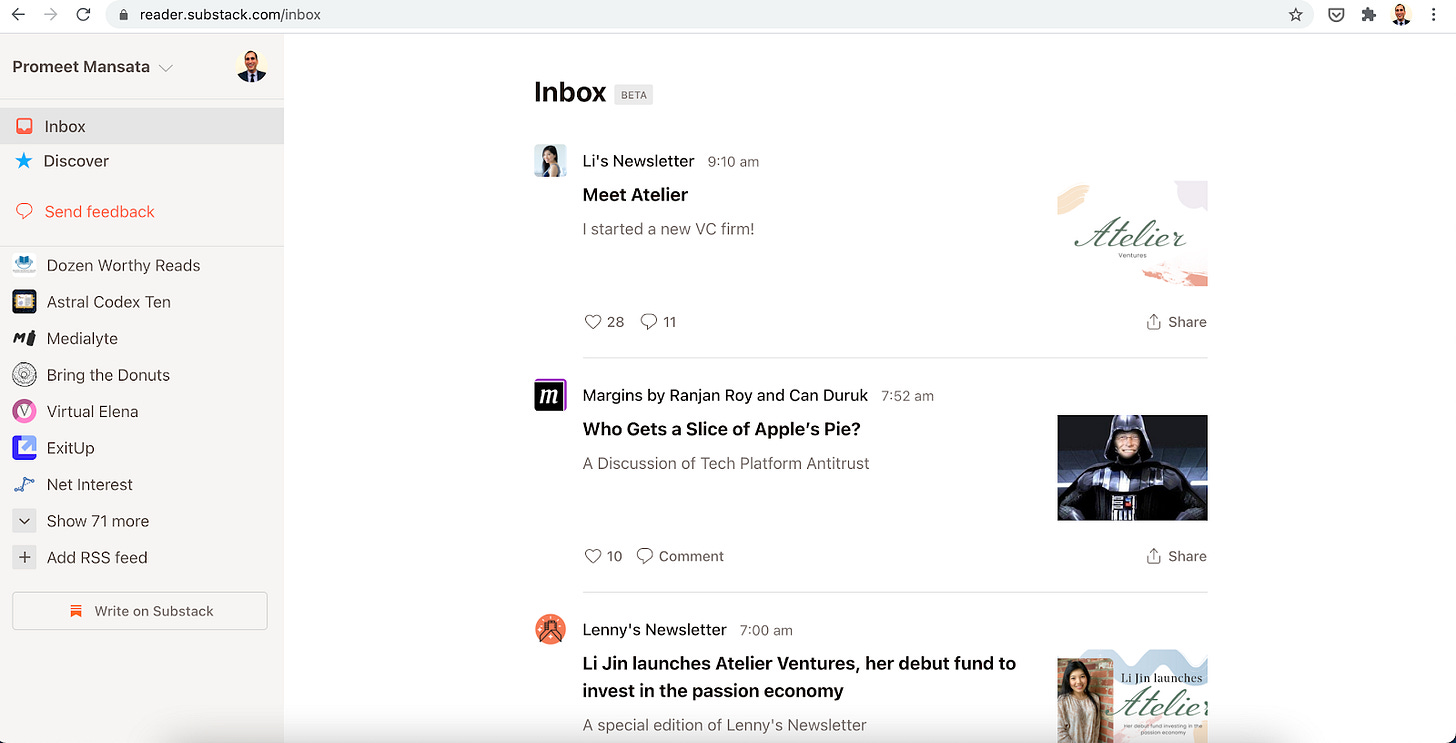Click the browser forward arrow
This screenshot has width=1456, height=743.
[51, 15]
